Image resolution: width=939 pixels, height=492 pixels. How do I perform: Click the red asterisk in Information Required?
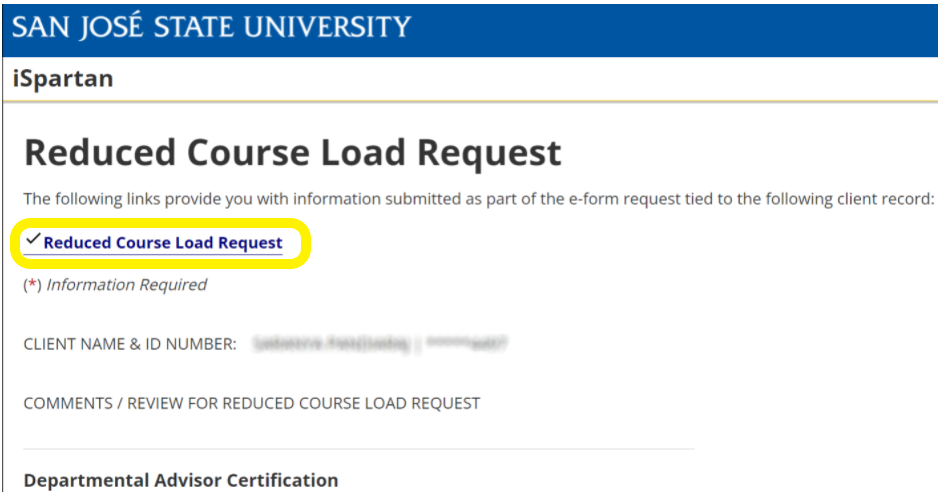tap(31, 285)
